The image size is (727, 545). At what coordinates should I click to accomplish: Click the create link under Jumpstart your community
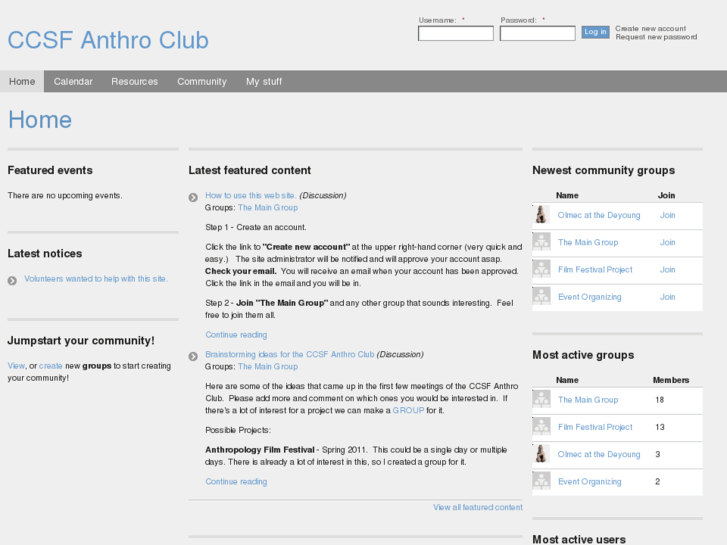51,366
